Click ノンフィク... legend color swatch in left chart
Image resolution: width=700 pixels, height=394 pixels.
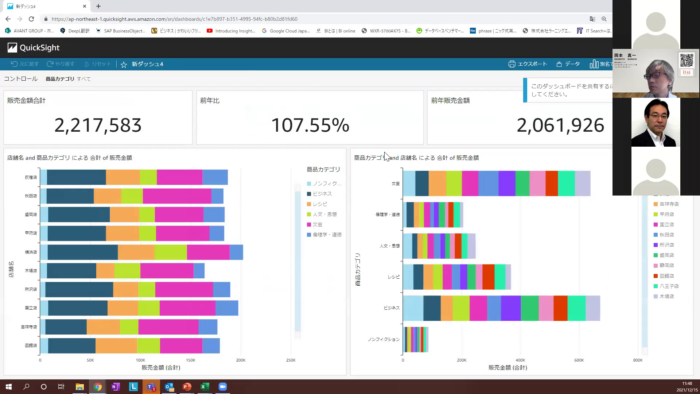pos(309,184)
